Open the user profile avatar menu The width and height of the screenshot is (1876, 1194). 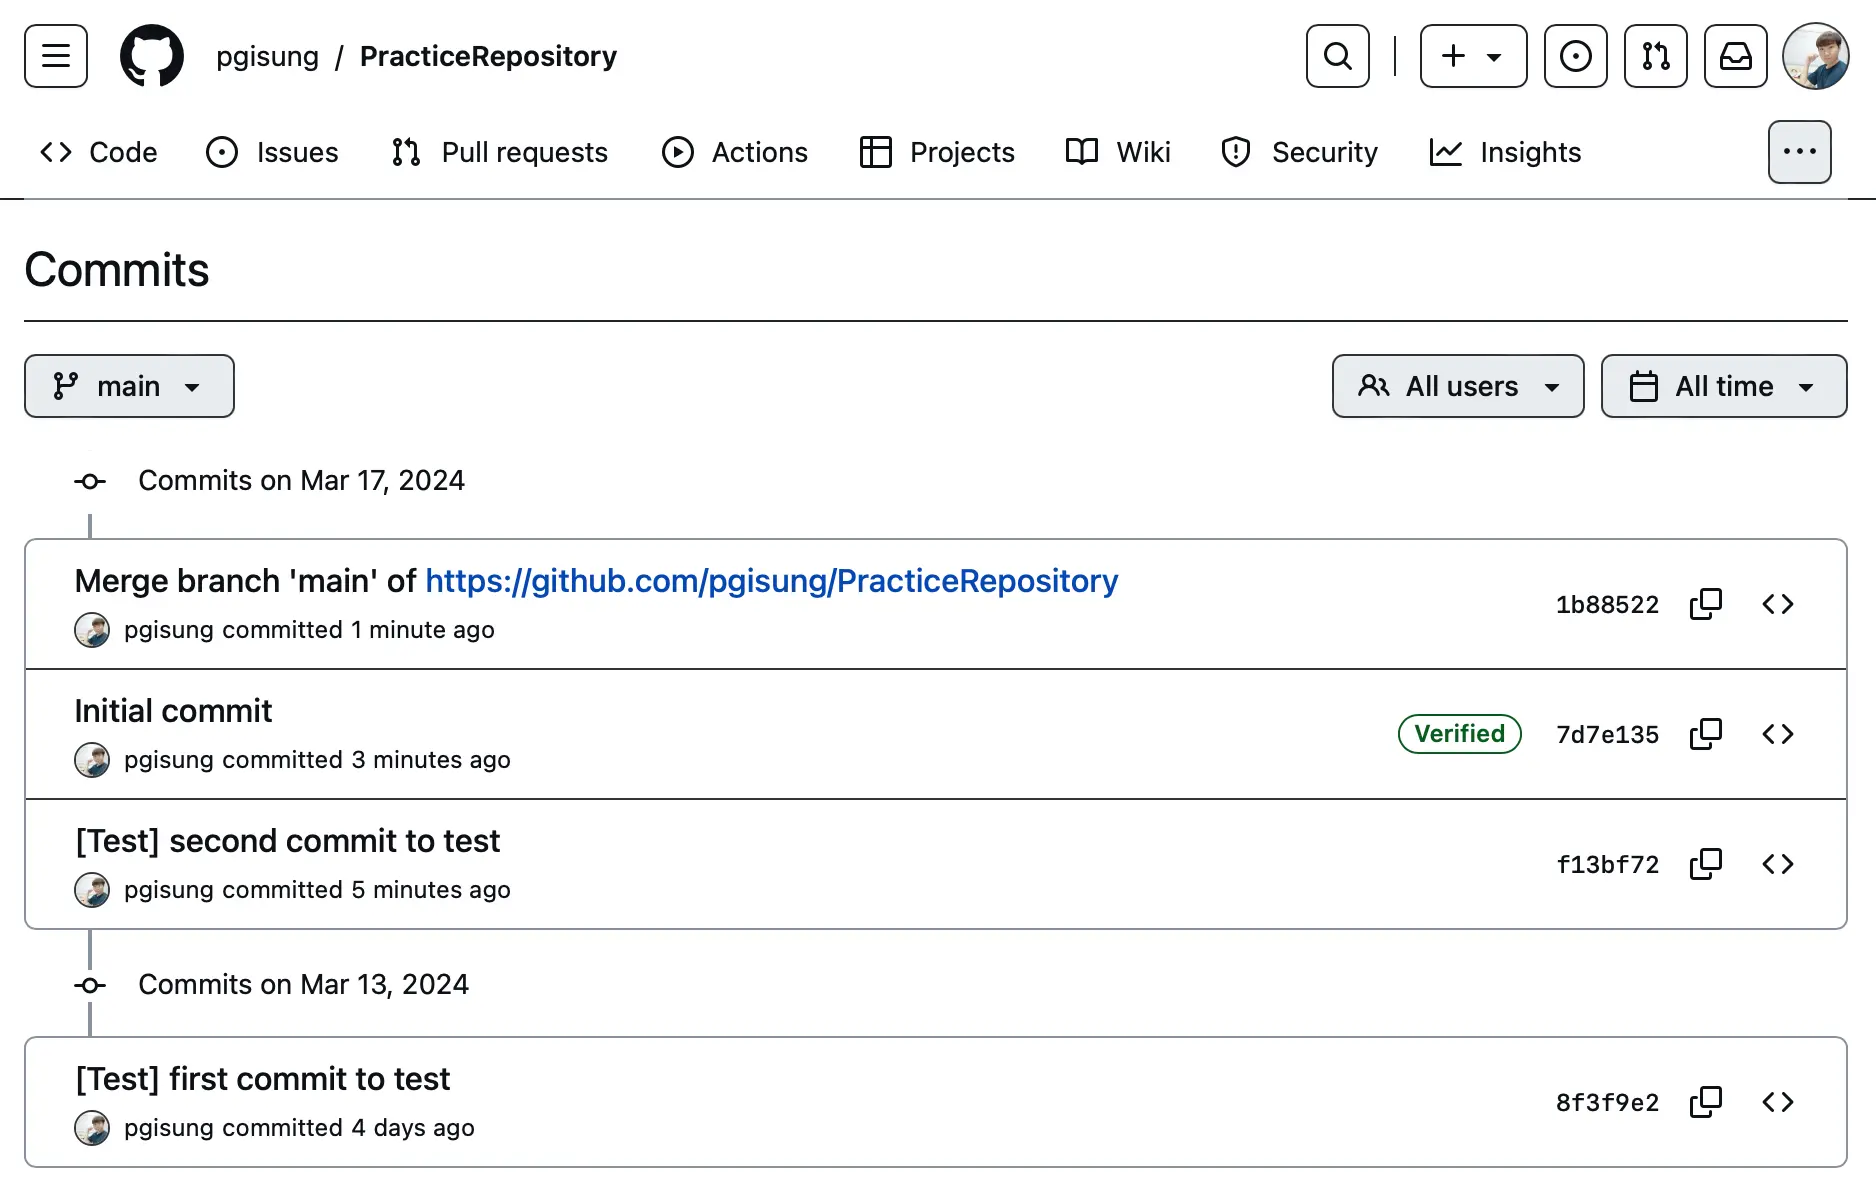click(1816, 56)
